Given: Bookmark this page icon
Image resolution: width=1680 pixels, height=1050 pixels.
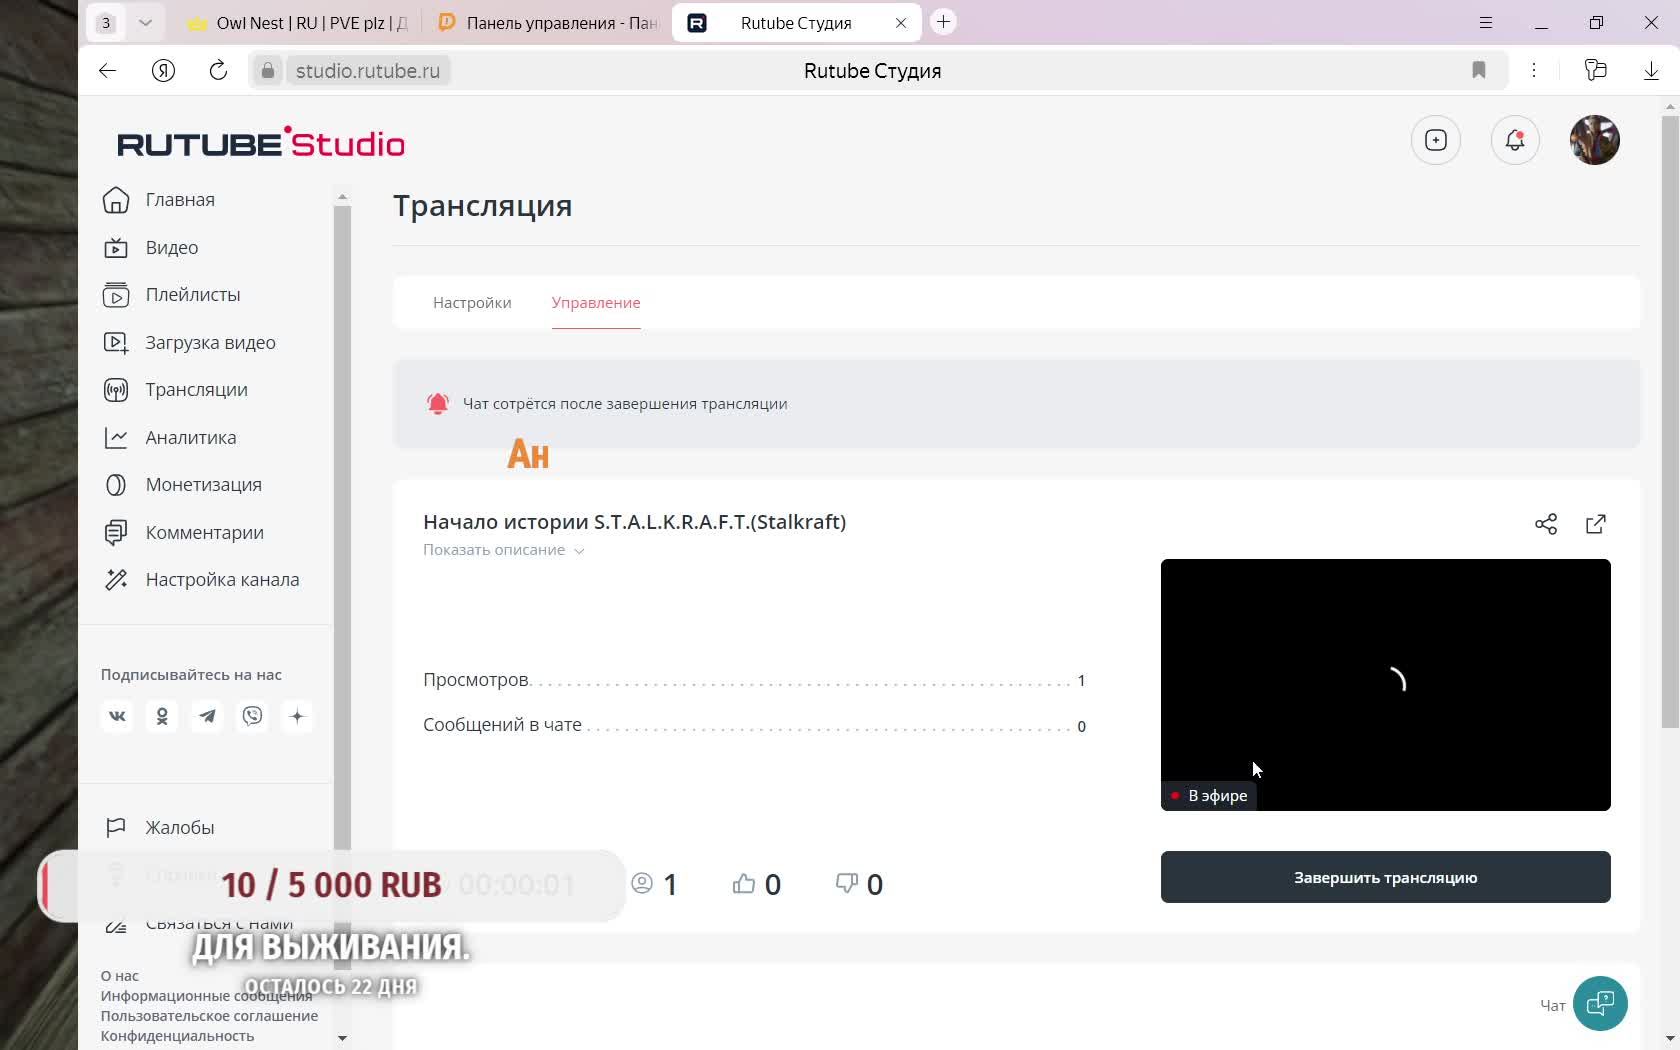Looking at the screenshot, I should (x=1479, y=70).
